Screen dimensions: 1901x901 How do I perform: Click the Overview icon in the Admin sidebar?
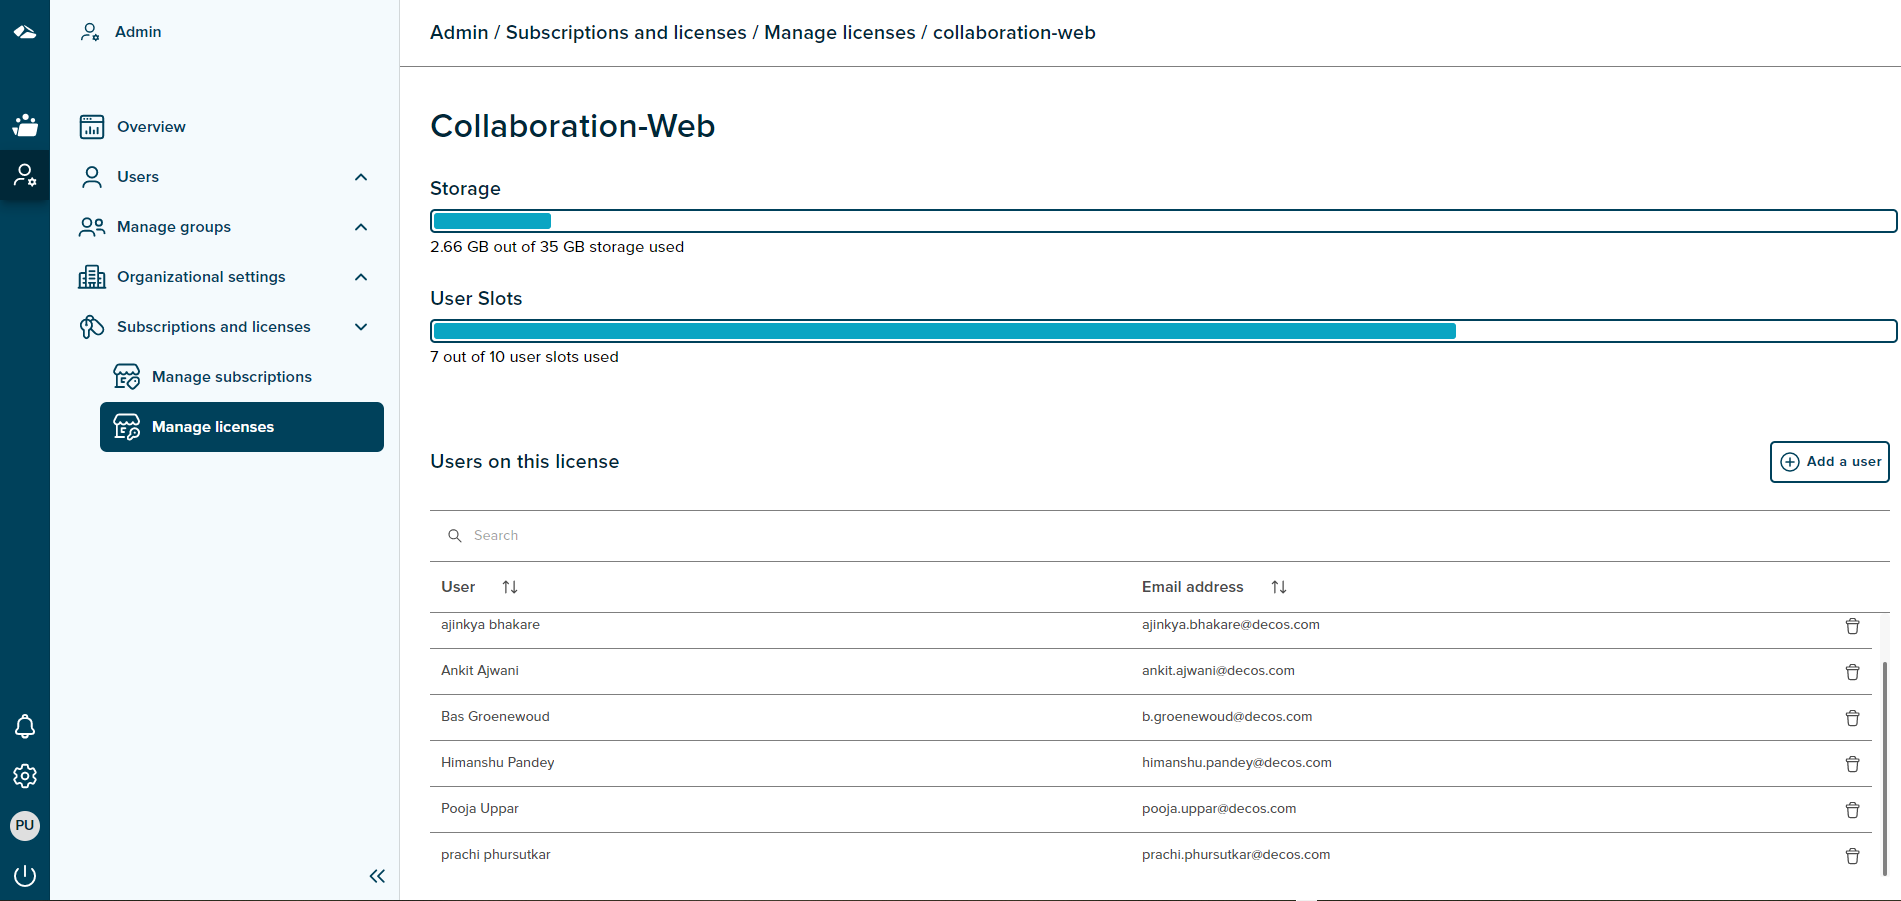point(92,126)
